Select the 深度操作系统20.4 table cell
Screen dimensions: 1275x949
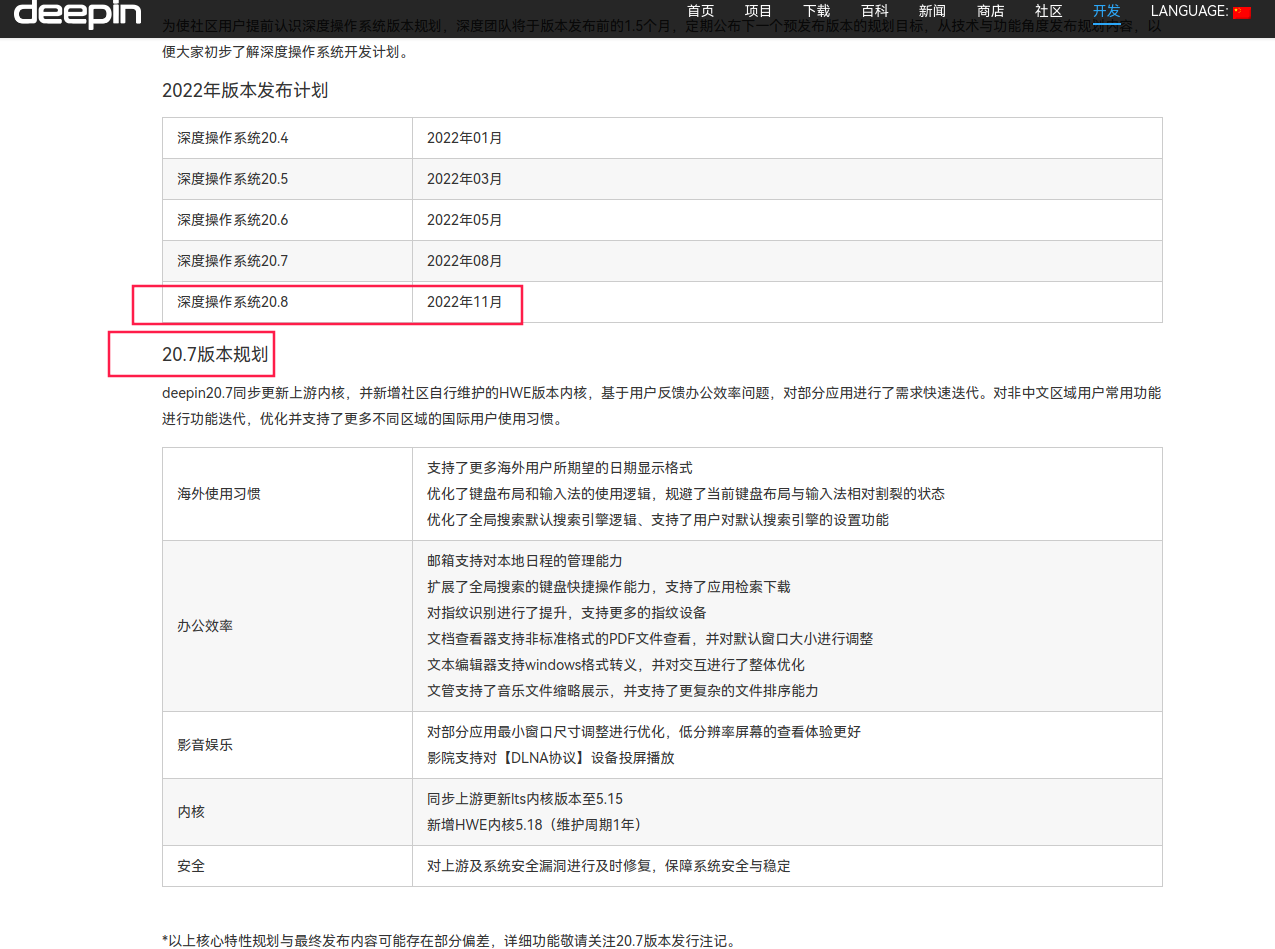pyautogui.click(x=233, y=138)
